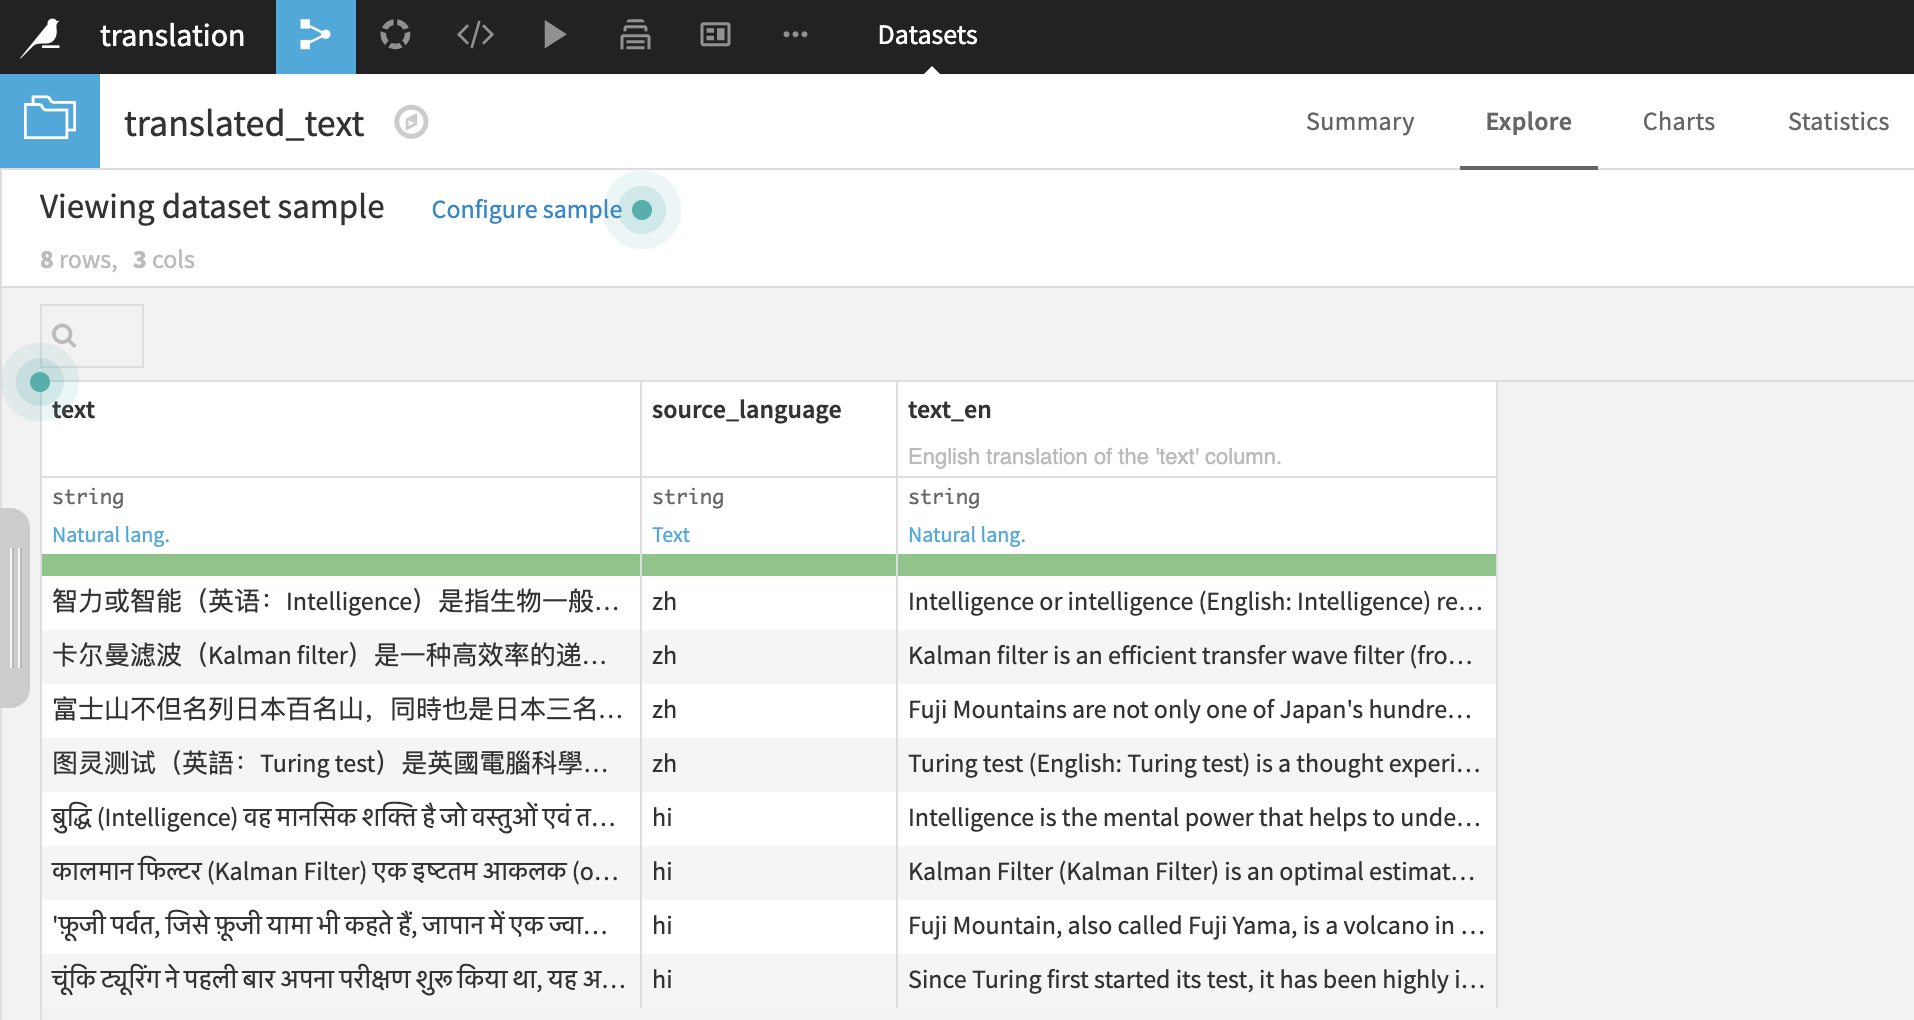Click the stacked Wiki toolbar icon

pos(635,35)
